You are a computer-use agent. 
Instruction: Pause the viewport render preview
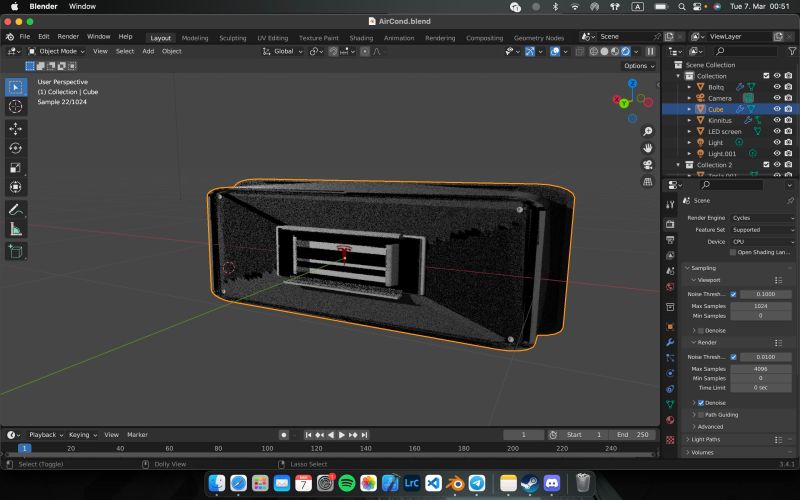pyautogui.click(x=650, y=52)
